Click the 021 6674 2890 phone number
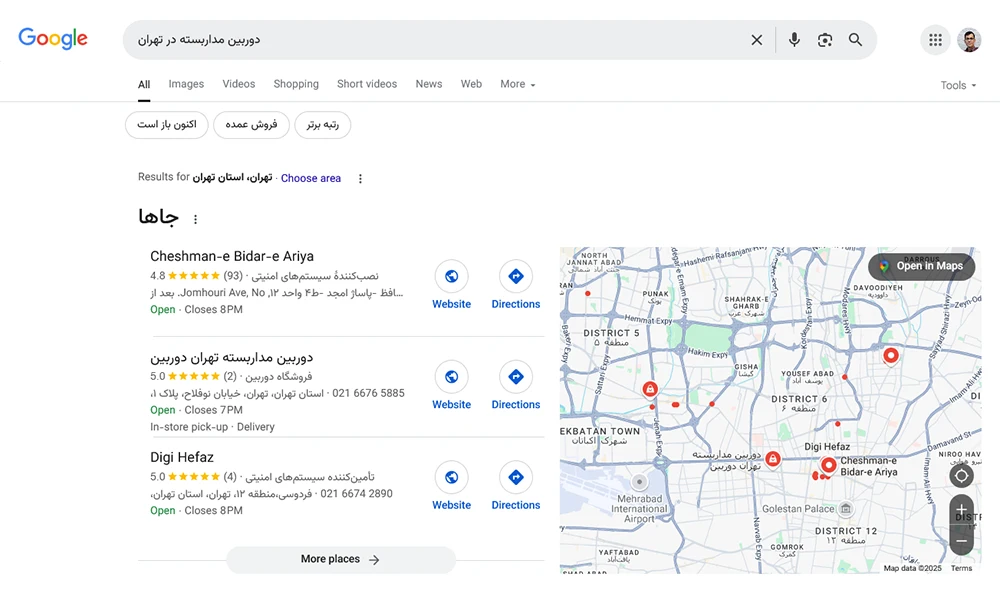The image size is (1000, 600). pos(357,494)
